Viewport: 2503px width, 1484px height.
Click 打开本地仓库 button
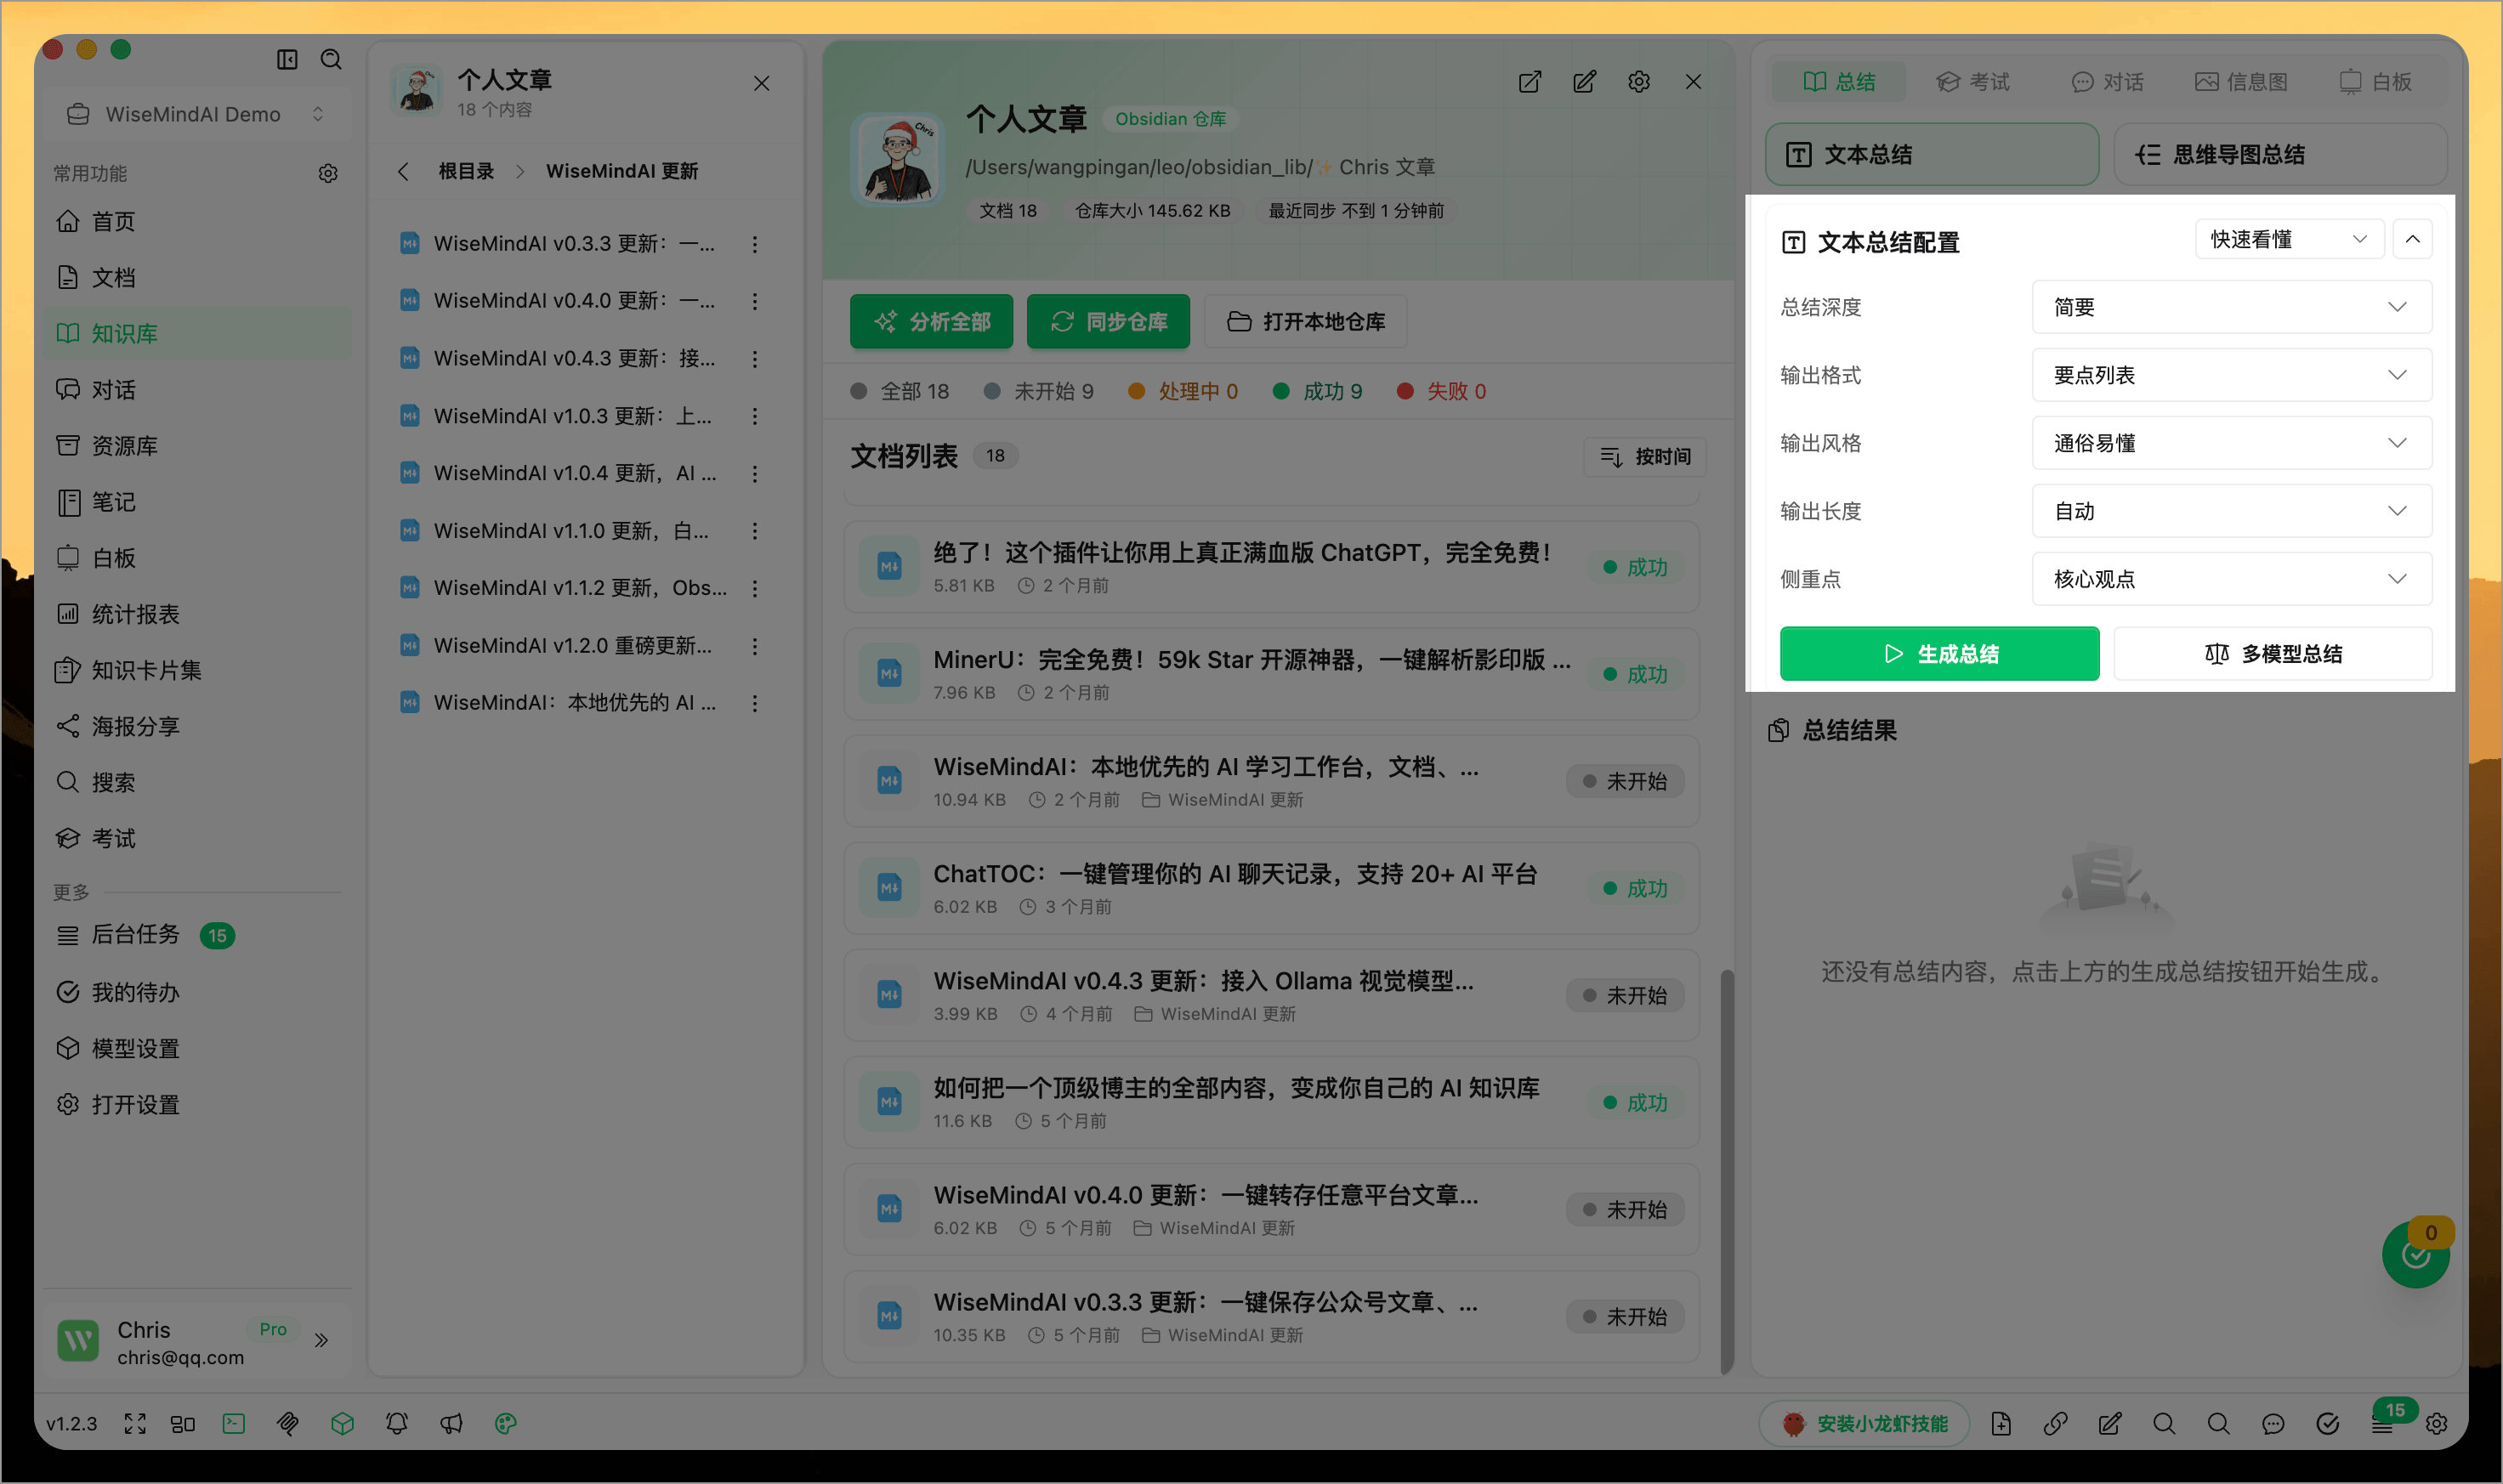pyautogui.click(x=1305, y=322)
